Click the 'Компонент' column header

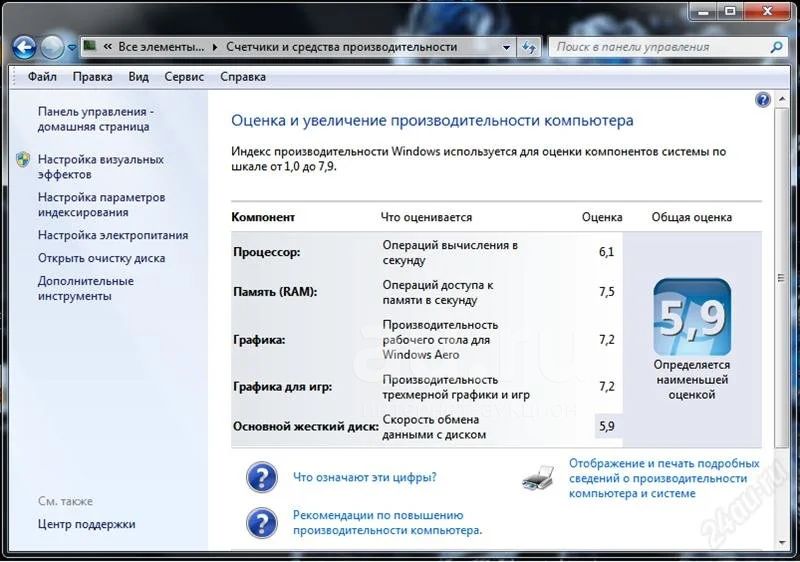(x=263, y=217)
